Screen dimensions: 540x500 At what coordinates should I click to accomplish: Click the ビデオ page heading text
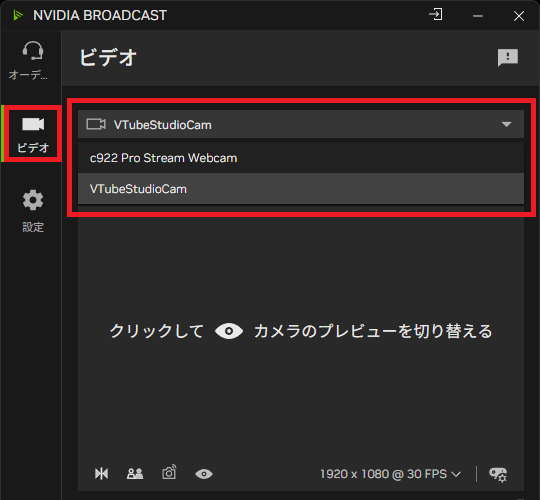click(x=108, y=57)
